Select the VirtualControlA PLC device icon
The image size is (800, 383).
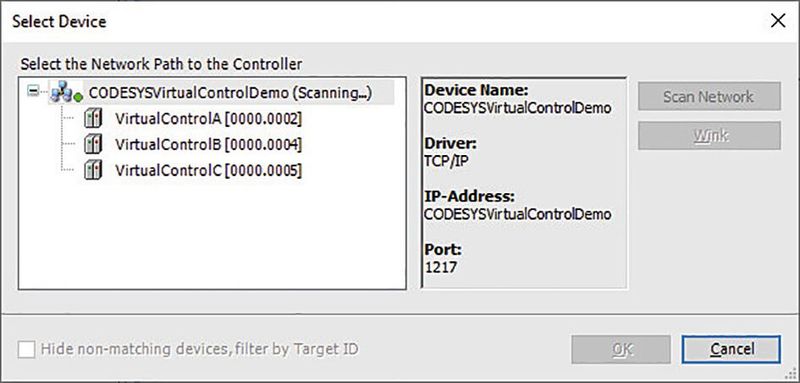(x=92, y=119)
